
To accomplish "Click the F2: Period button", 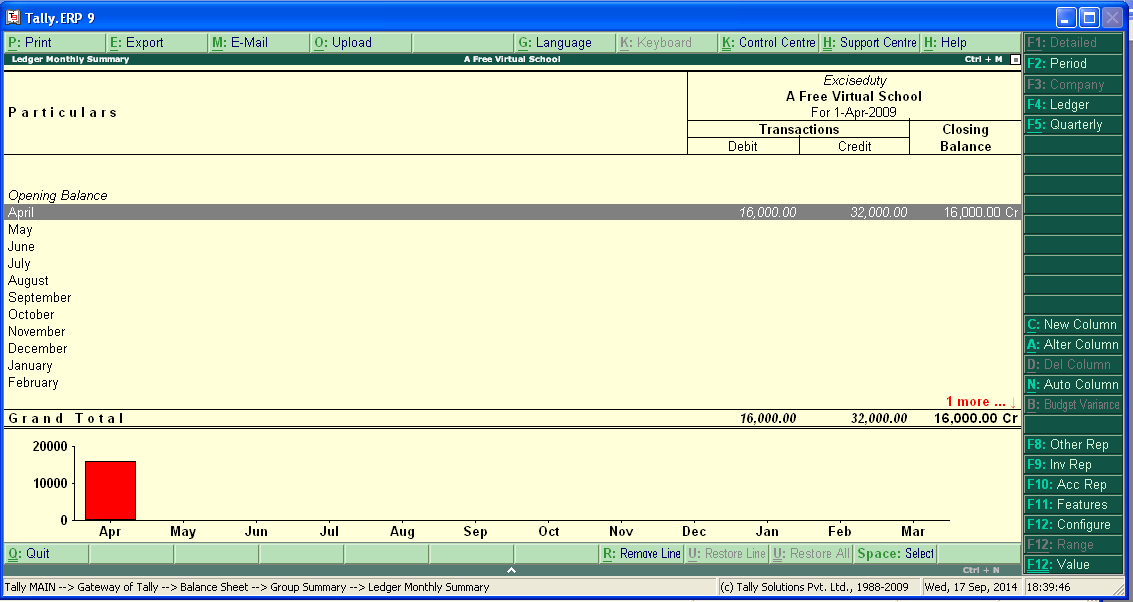I will coord(1073,64).
